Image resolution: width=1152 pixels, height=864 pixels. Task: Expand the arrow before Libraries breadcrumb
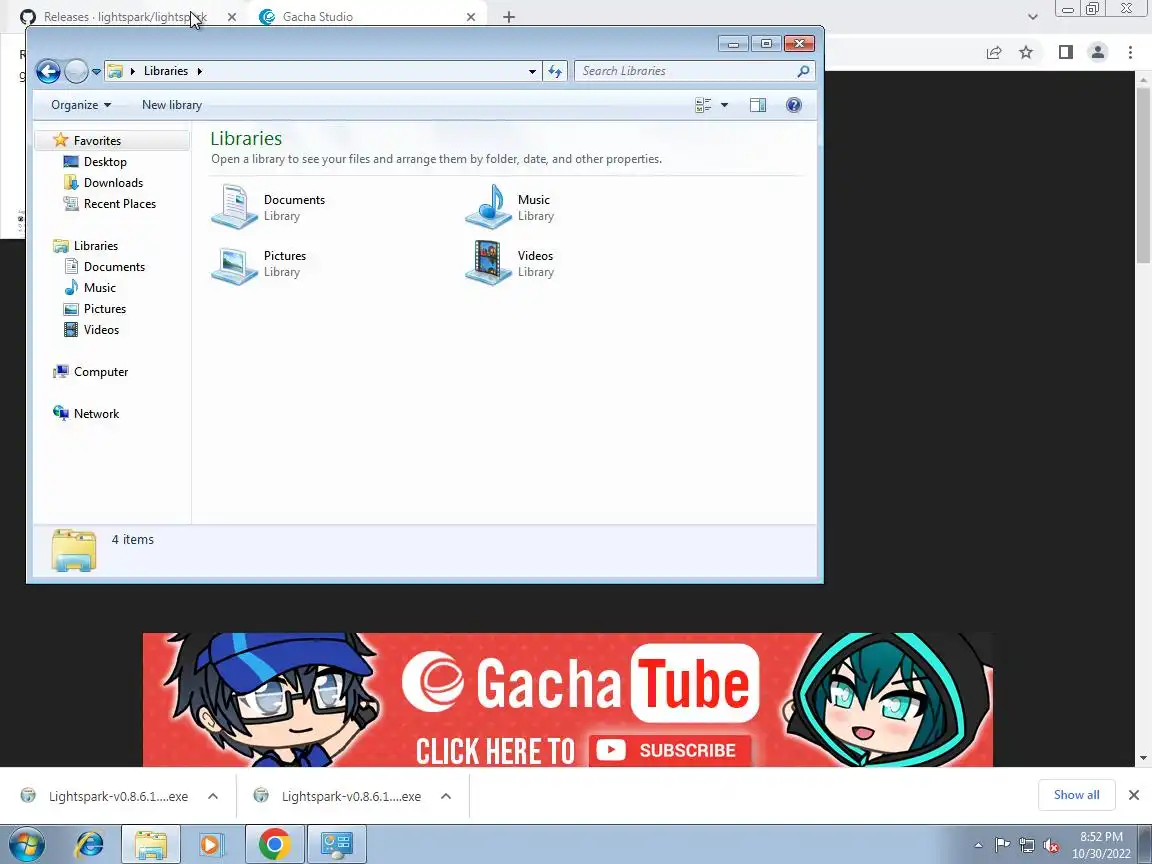pos(133,71)
